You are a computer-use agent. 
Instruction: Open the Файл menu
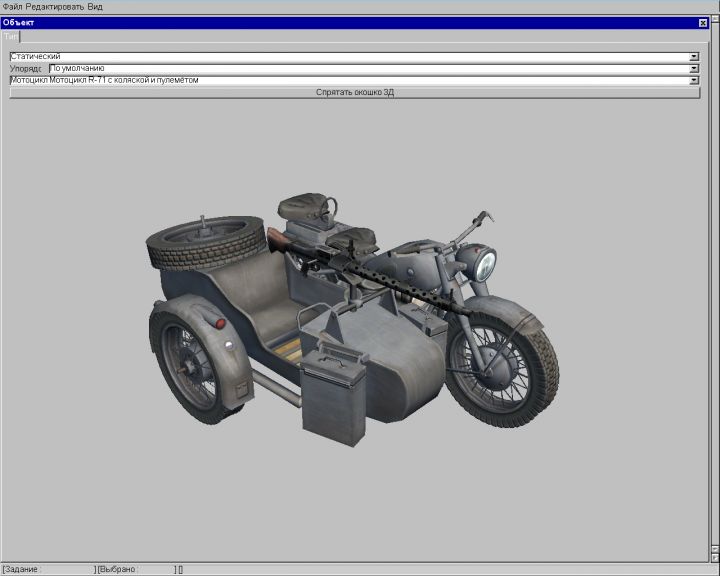tap(12, 6)
